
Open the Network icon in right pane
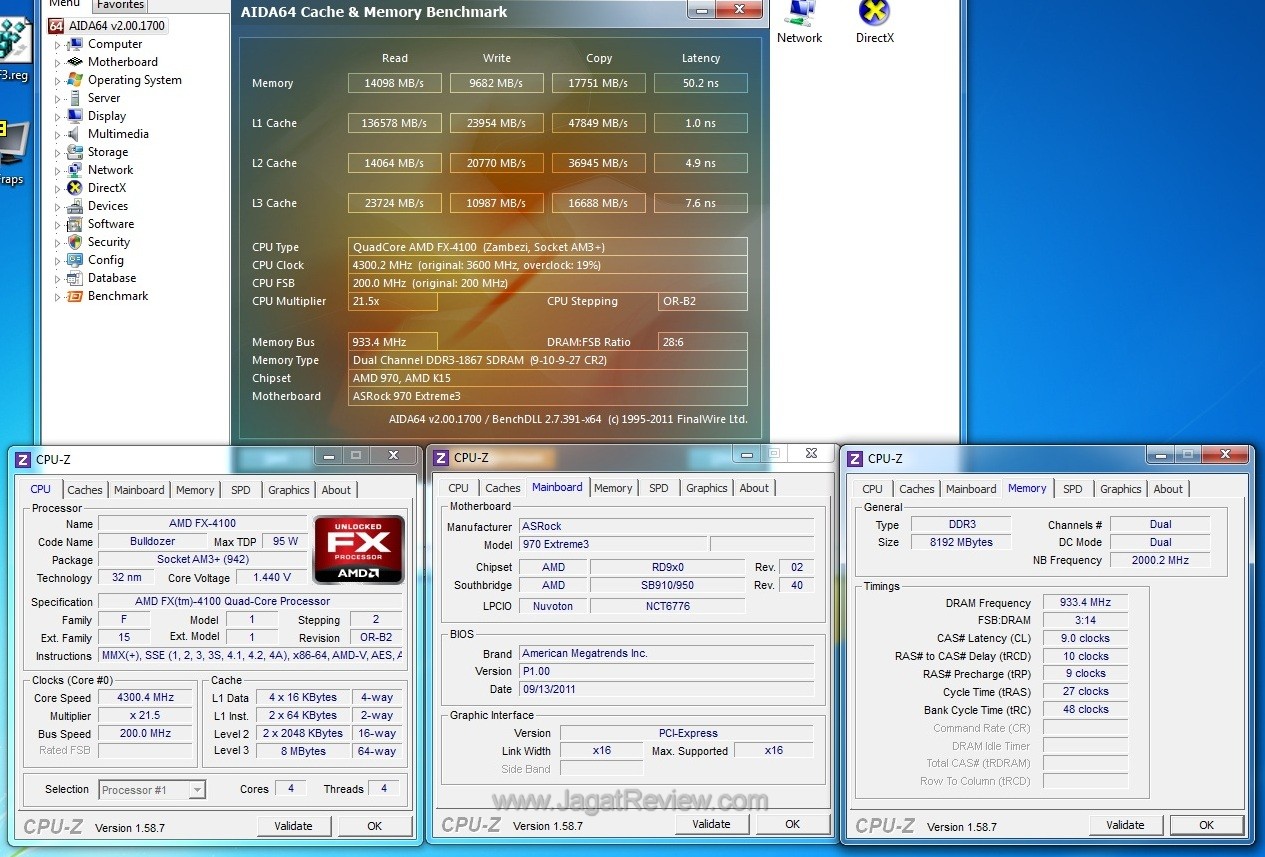pyautogui.click(x=799, y=12)
